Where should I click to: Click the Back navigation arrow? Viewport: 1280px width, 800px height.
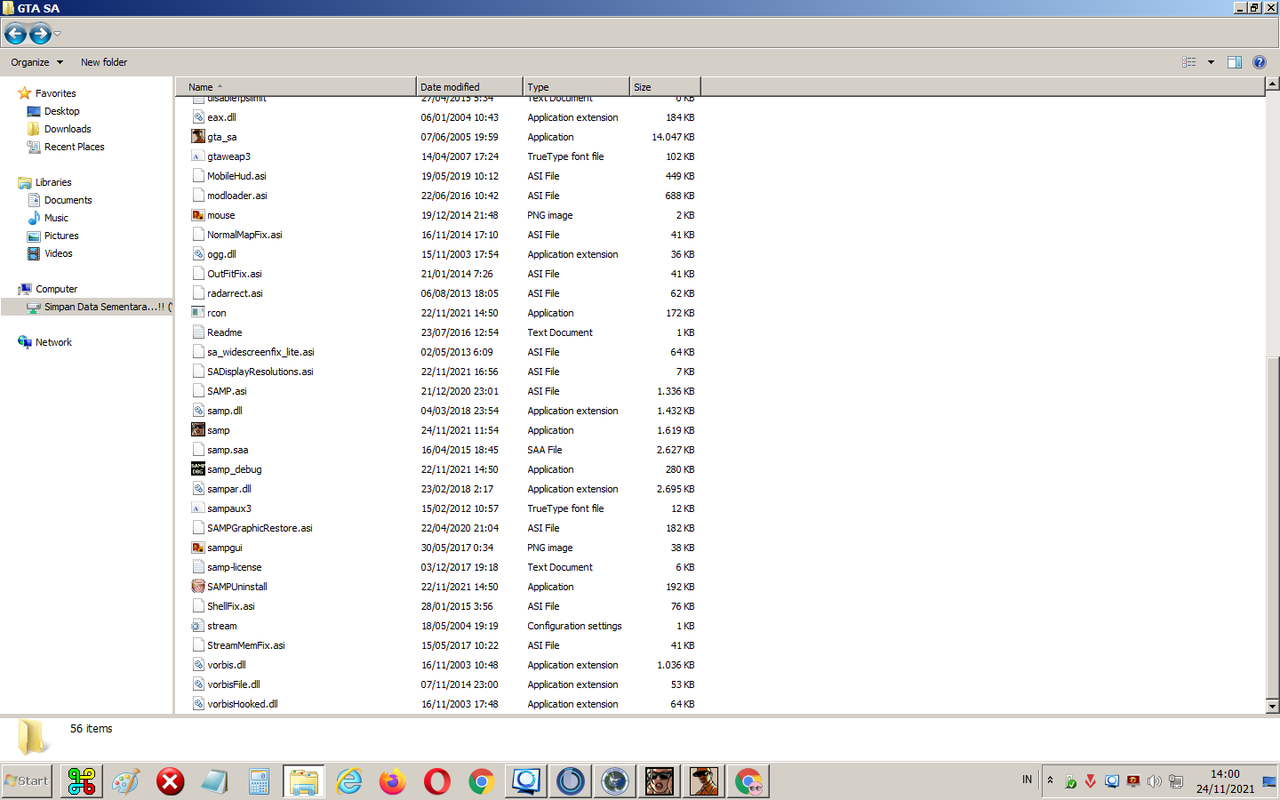[x=15, y=34]
